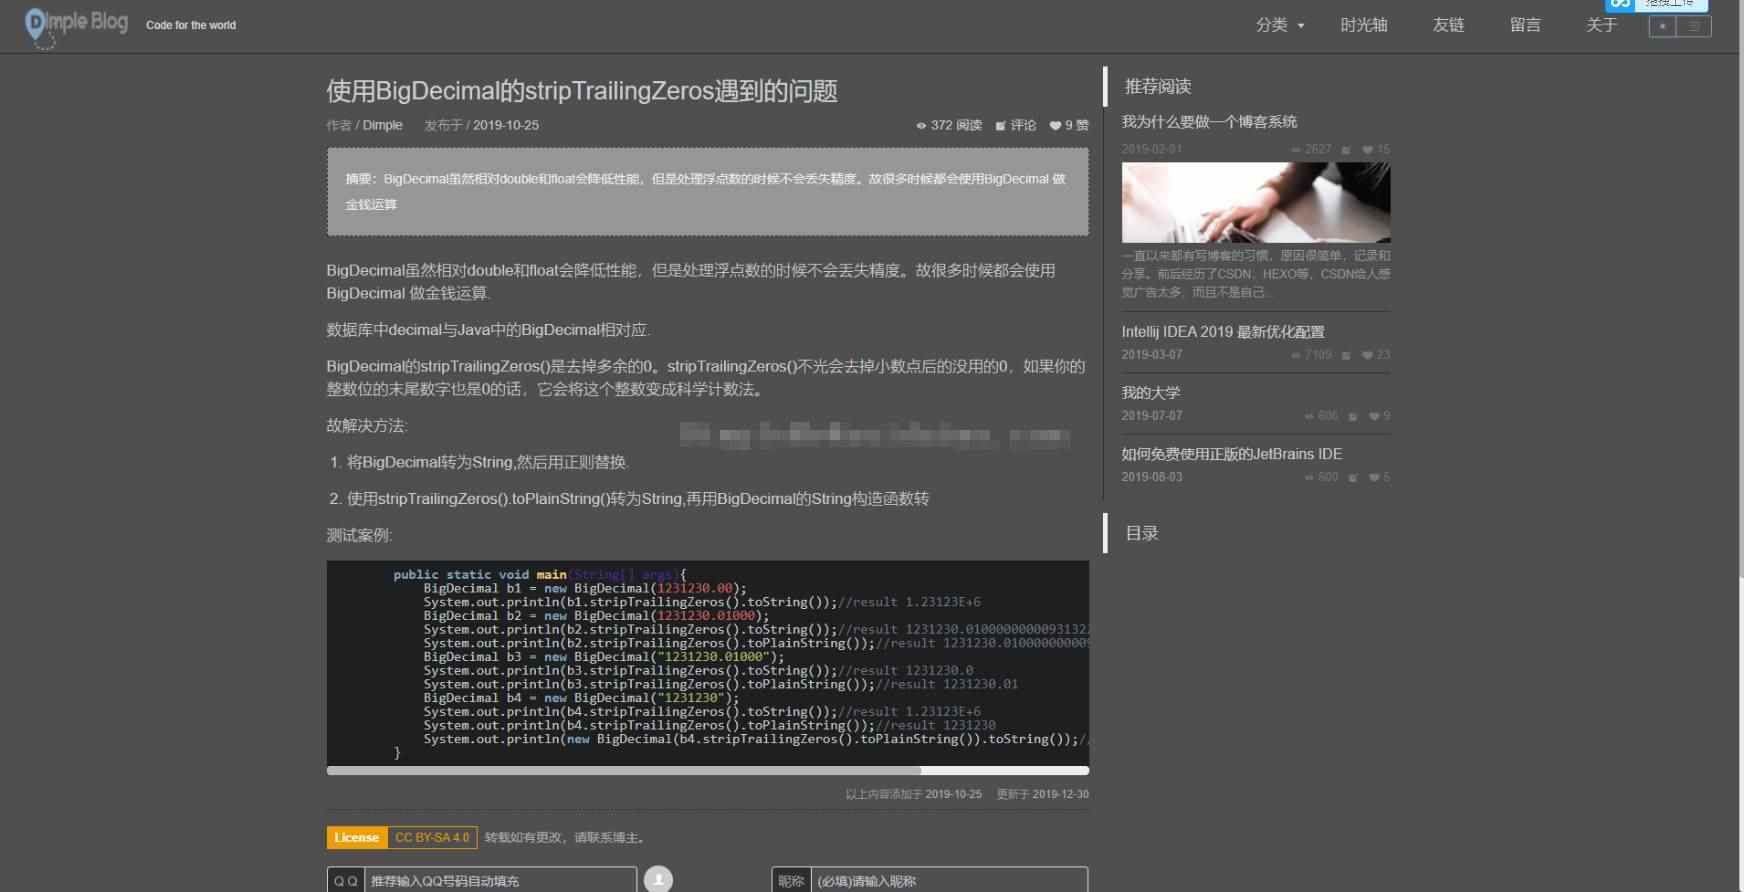
Task: Click the code block horizontal scrollbar
Action: tap(623, 771)
